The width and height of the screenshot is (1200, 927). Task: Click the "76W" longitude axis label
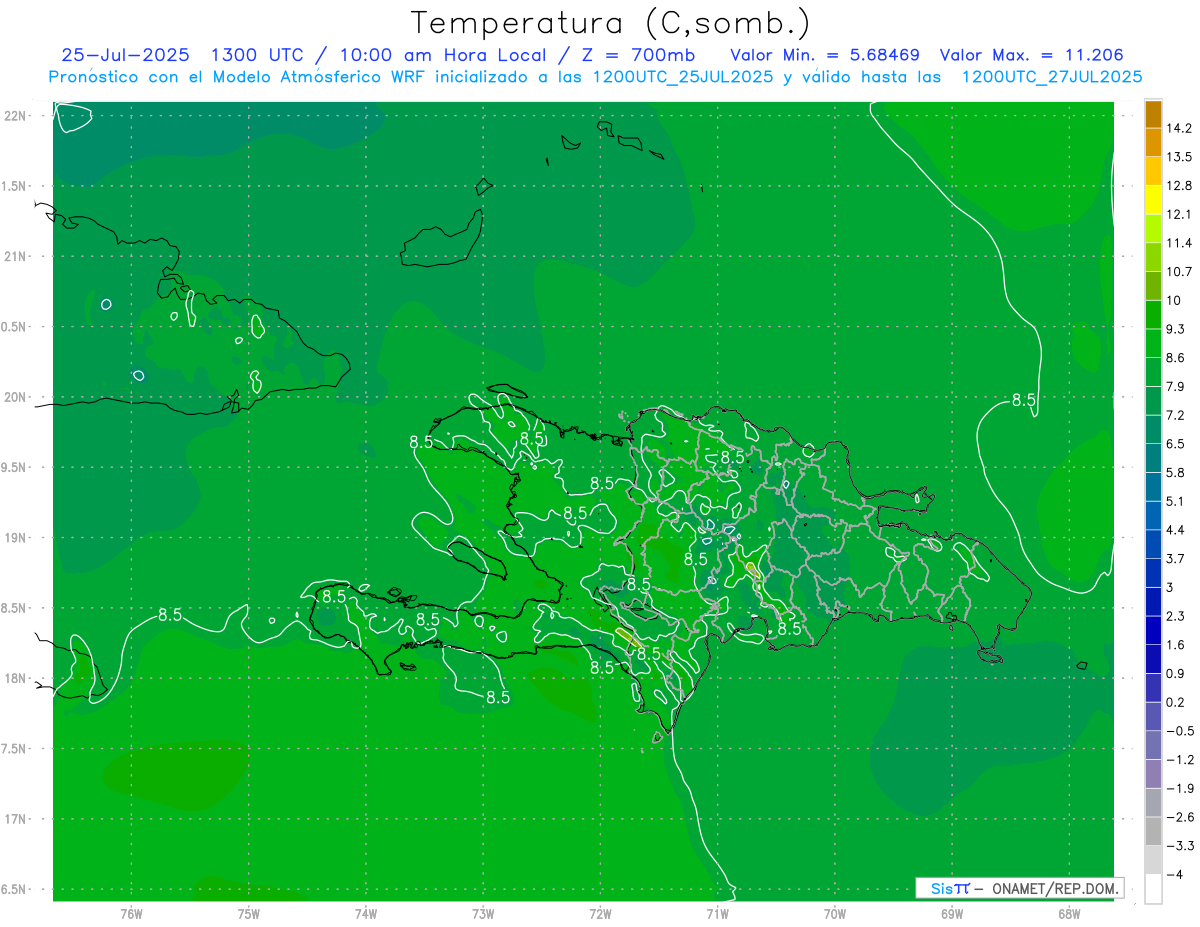[131, 913]
